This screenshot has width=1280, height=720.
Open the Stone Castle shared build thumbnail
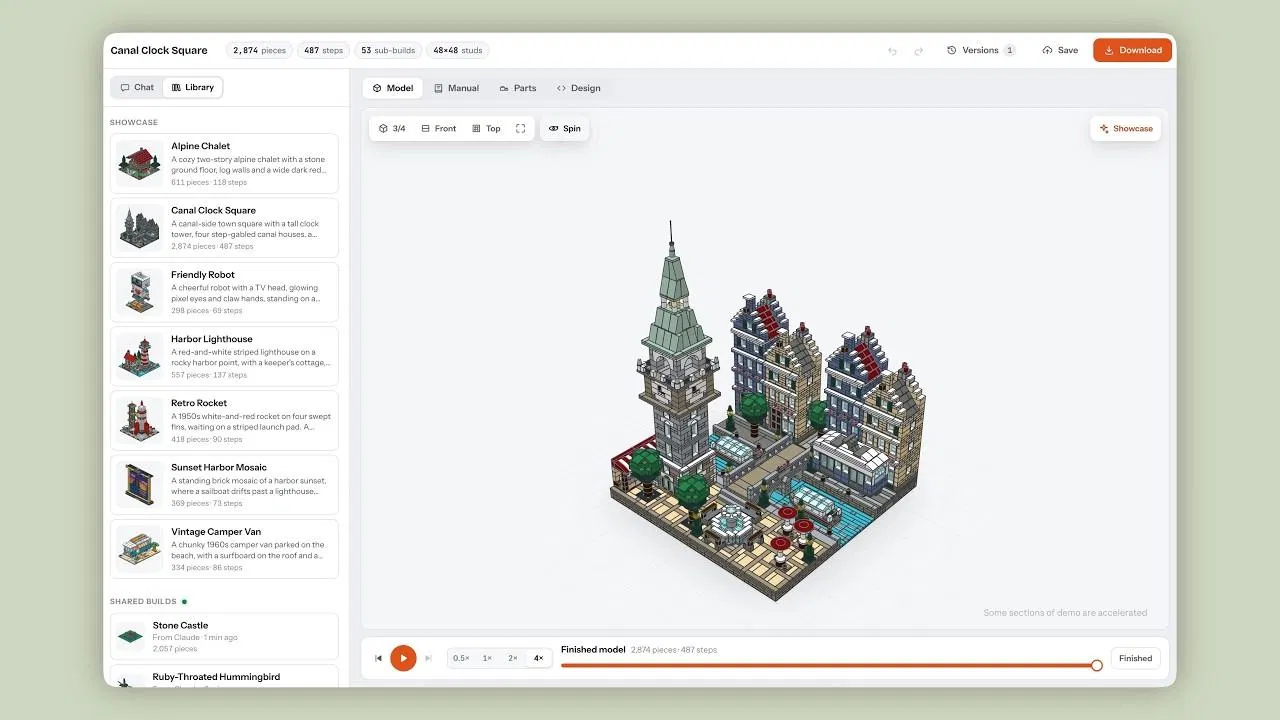(130, 636)
